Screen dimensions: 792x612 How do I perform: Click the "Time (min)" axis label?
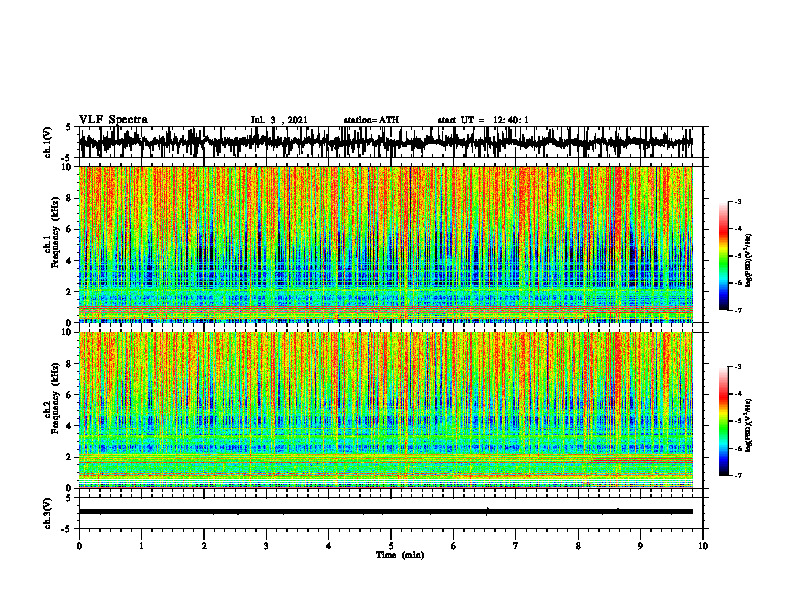(400, 555)
